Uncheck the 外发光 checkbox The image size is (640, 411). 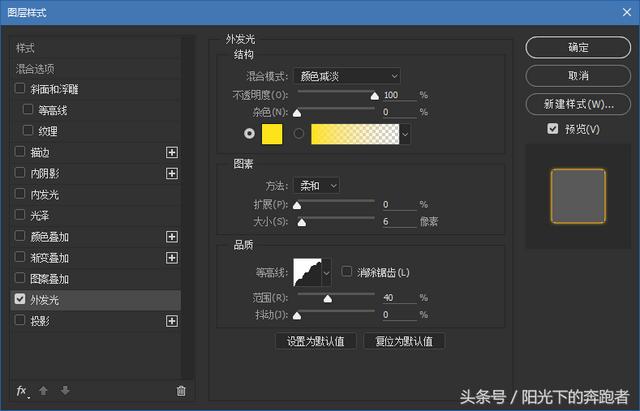(x=20, y=299)
